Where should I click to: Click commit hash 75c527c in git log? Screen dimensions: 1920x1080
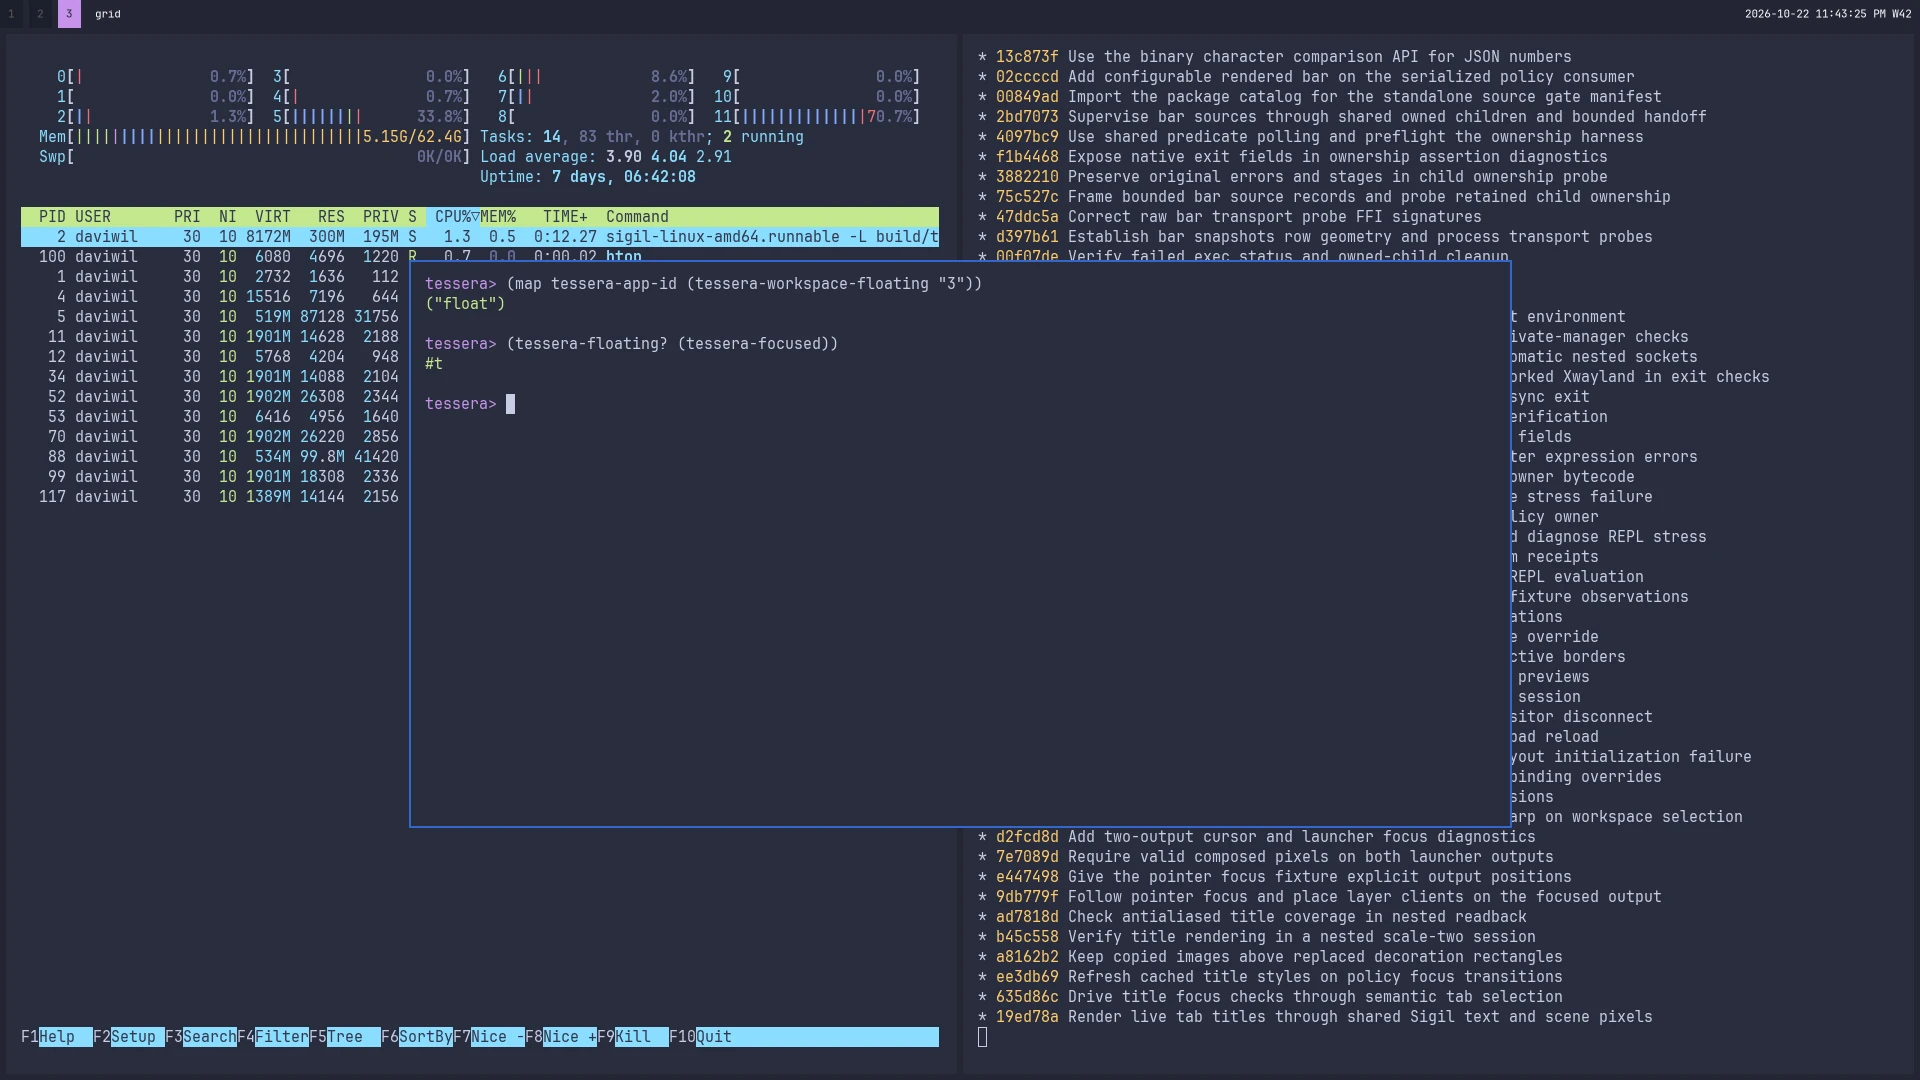click(1027, 197)
